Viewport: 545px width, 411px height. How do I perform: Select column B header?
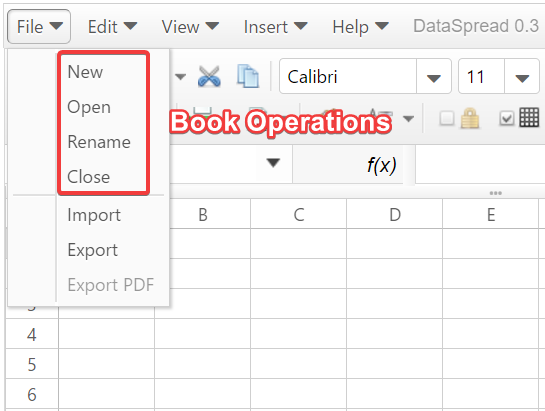(203, 214)
